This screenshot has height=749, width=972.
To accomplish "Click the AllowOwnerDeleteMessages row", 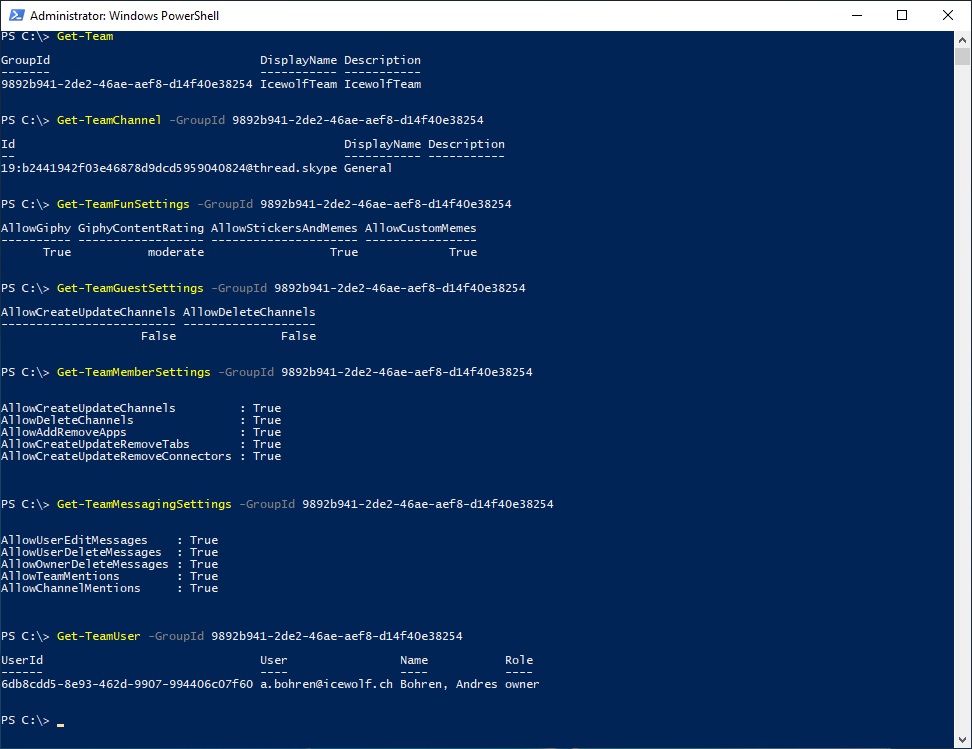I will point(110,564).
